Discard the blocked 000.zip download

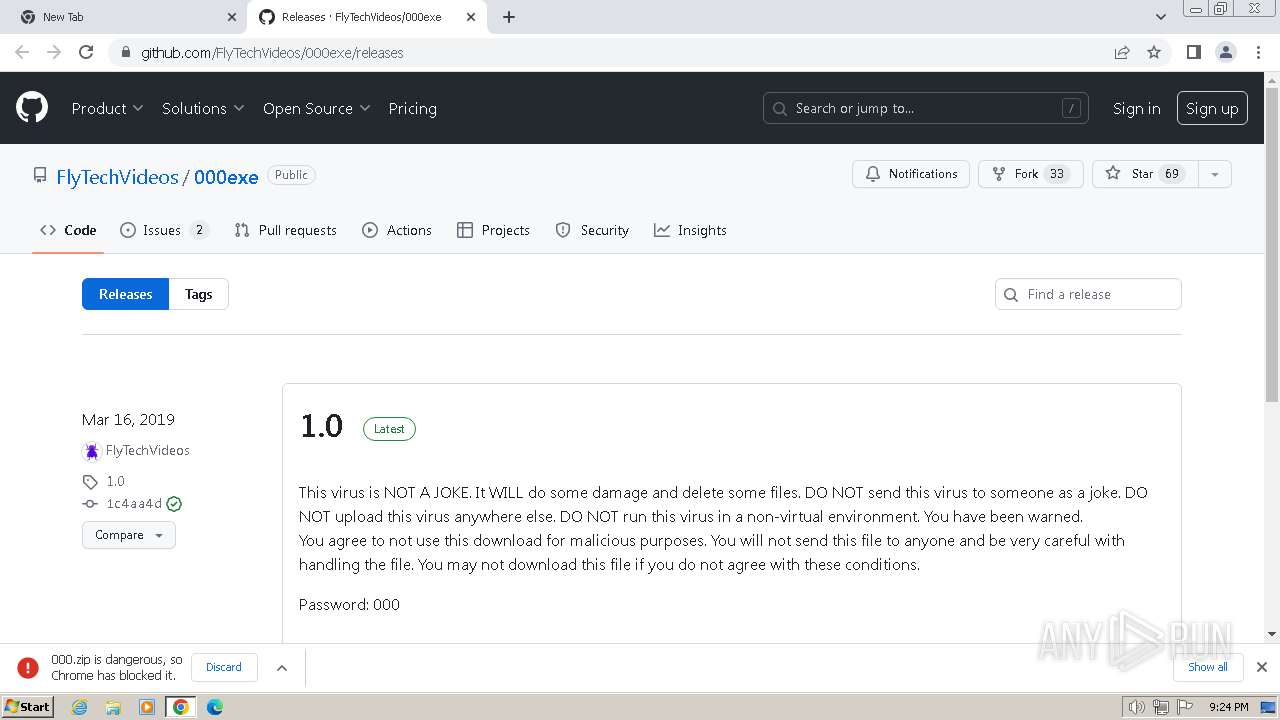(x=224, y=667)
